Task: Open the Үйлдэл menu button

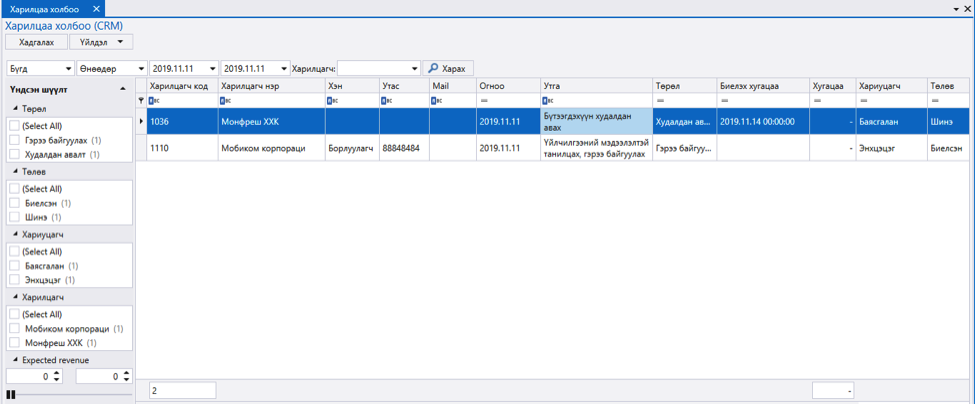Action: point(101,42)
